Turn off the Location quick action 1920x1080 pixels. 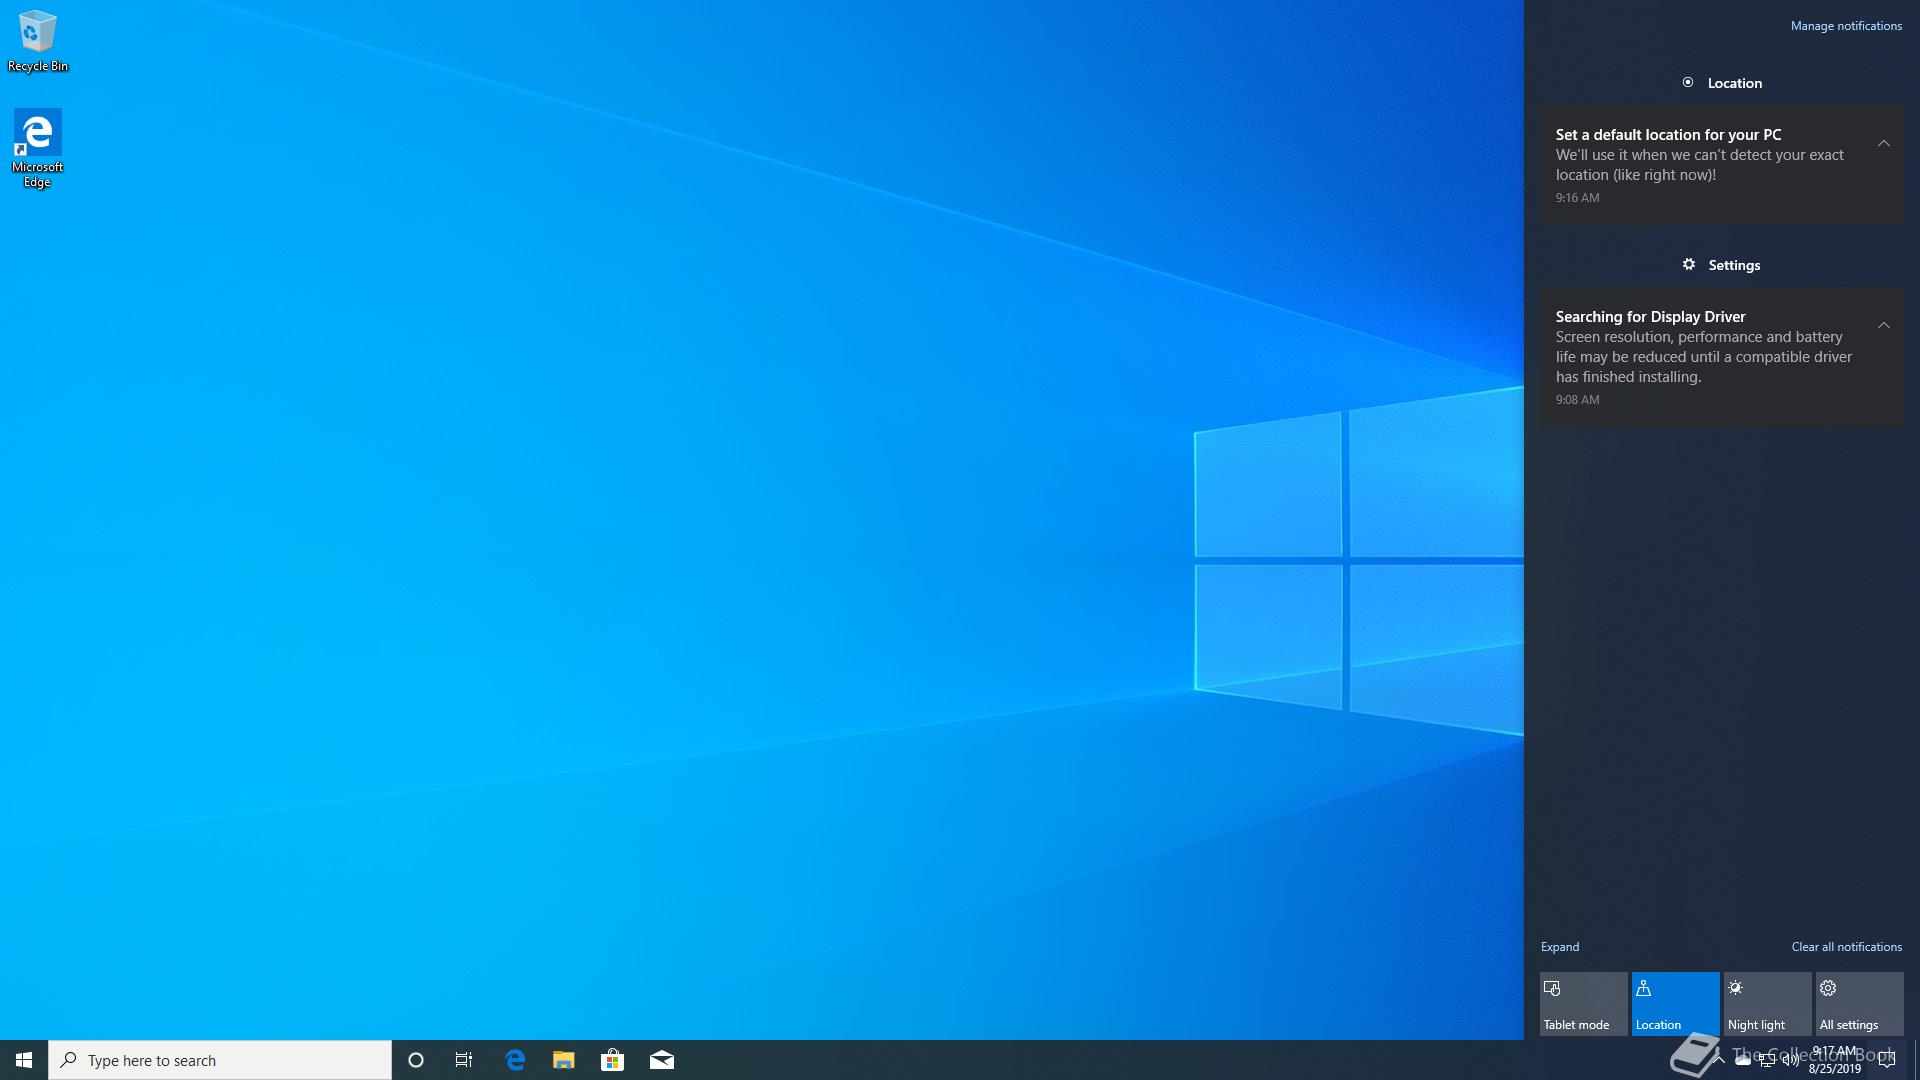click(x=1675, y=1004)
